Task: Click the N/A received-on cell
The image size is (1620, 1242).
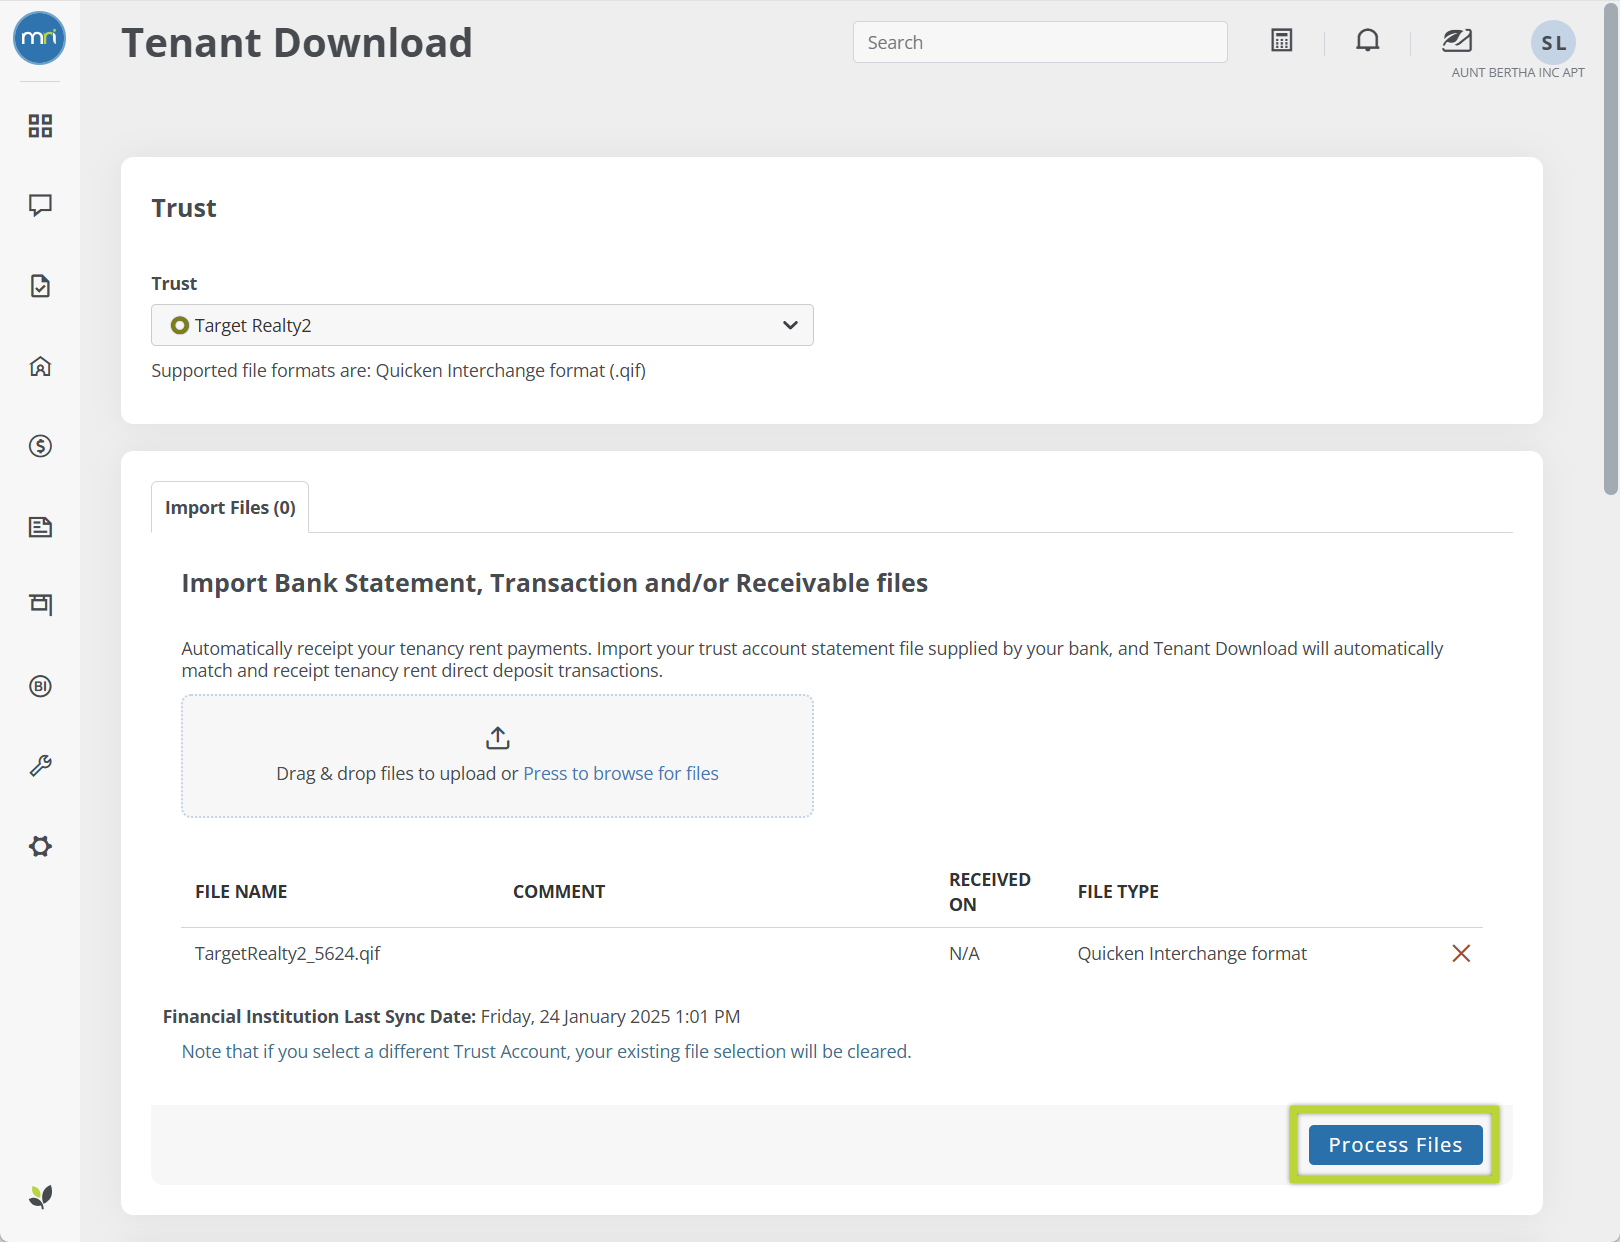Action: click(x=964, y=954)
